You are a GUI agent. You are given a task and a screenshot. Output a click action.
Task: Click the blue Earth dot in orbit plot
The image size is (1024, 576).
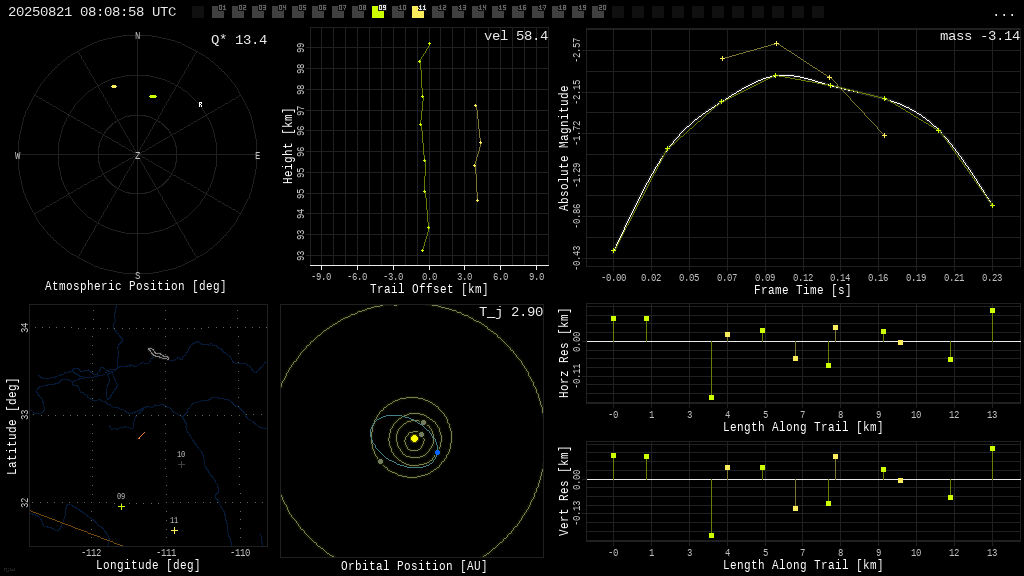pyautogui.click(x=438, y=453)
